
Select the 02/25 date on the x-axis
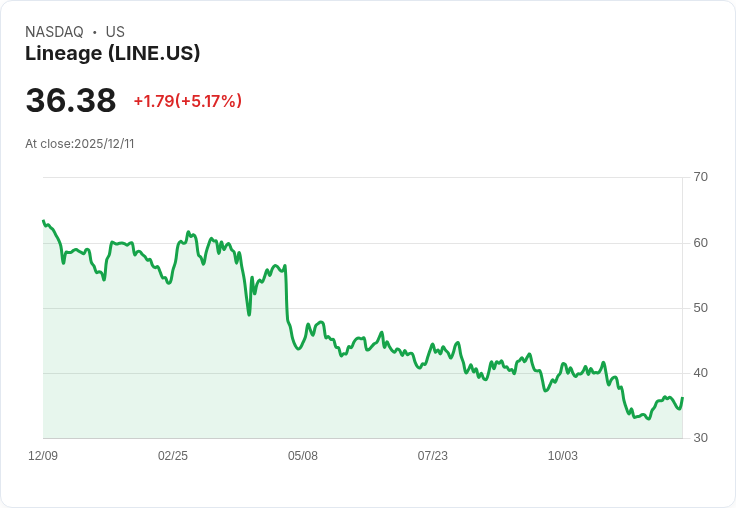173,456
